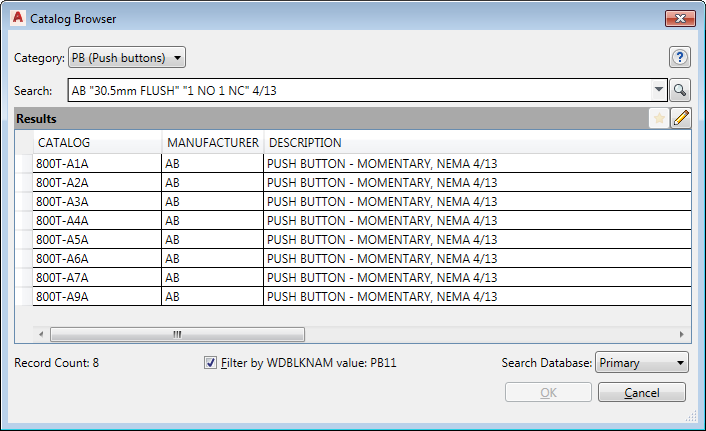
Task: Select catalog entry 800T-A2A
Action: coord(97,182)
